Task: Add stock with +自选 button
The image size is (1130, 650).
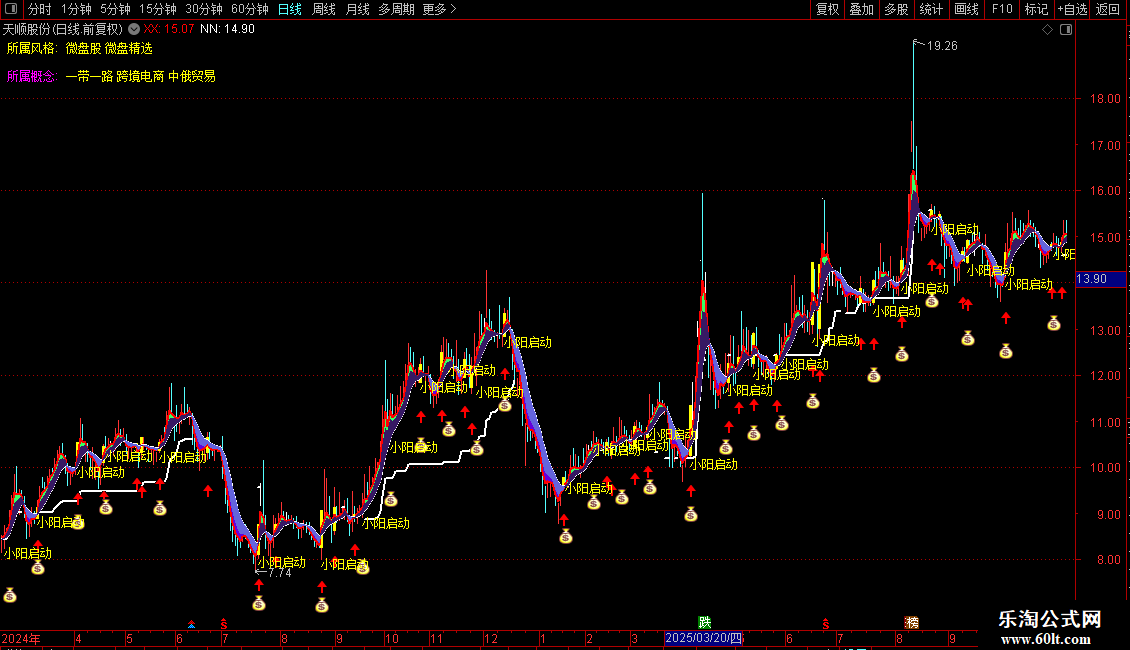Action: click(x=1072, y=9)
